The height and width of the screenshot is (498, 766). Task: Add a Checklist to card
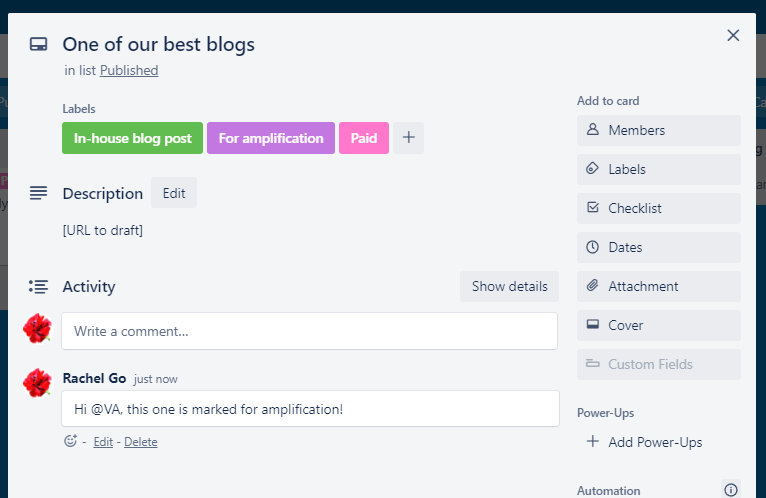click(x=659, y=209)
